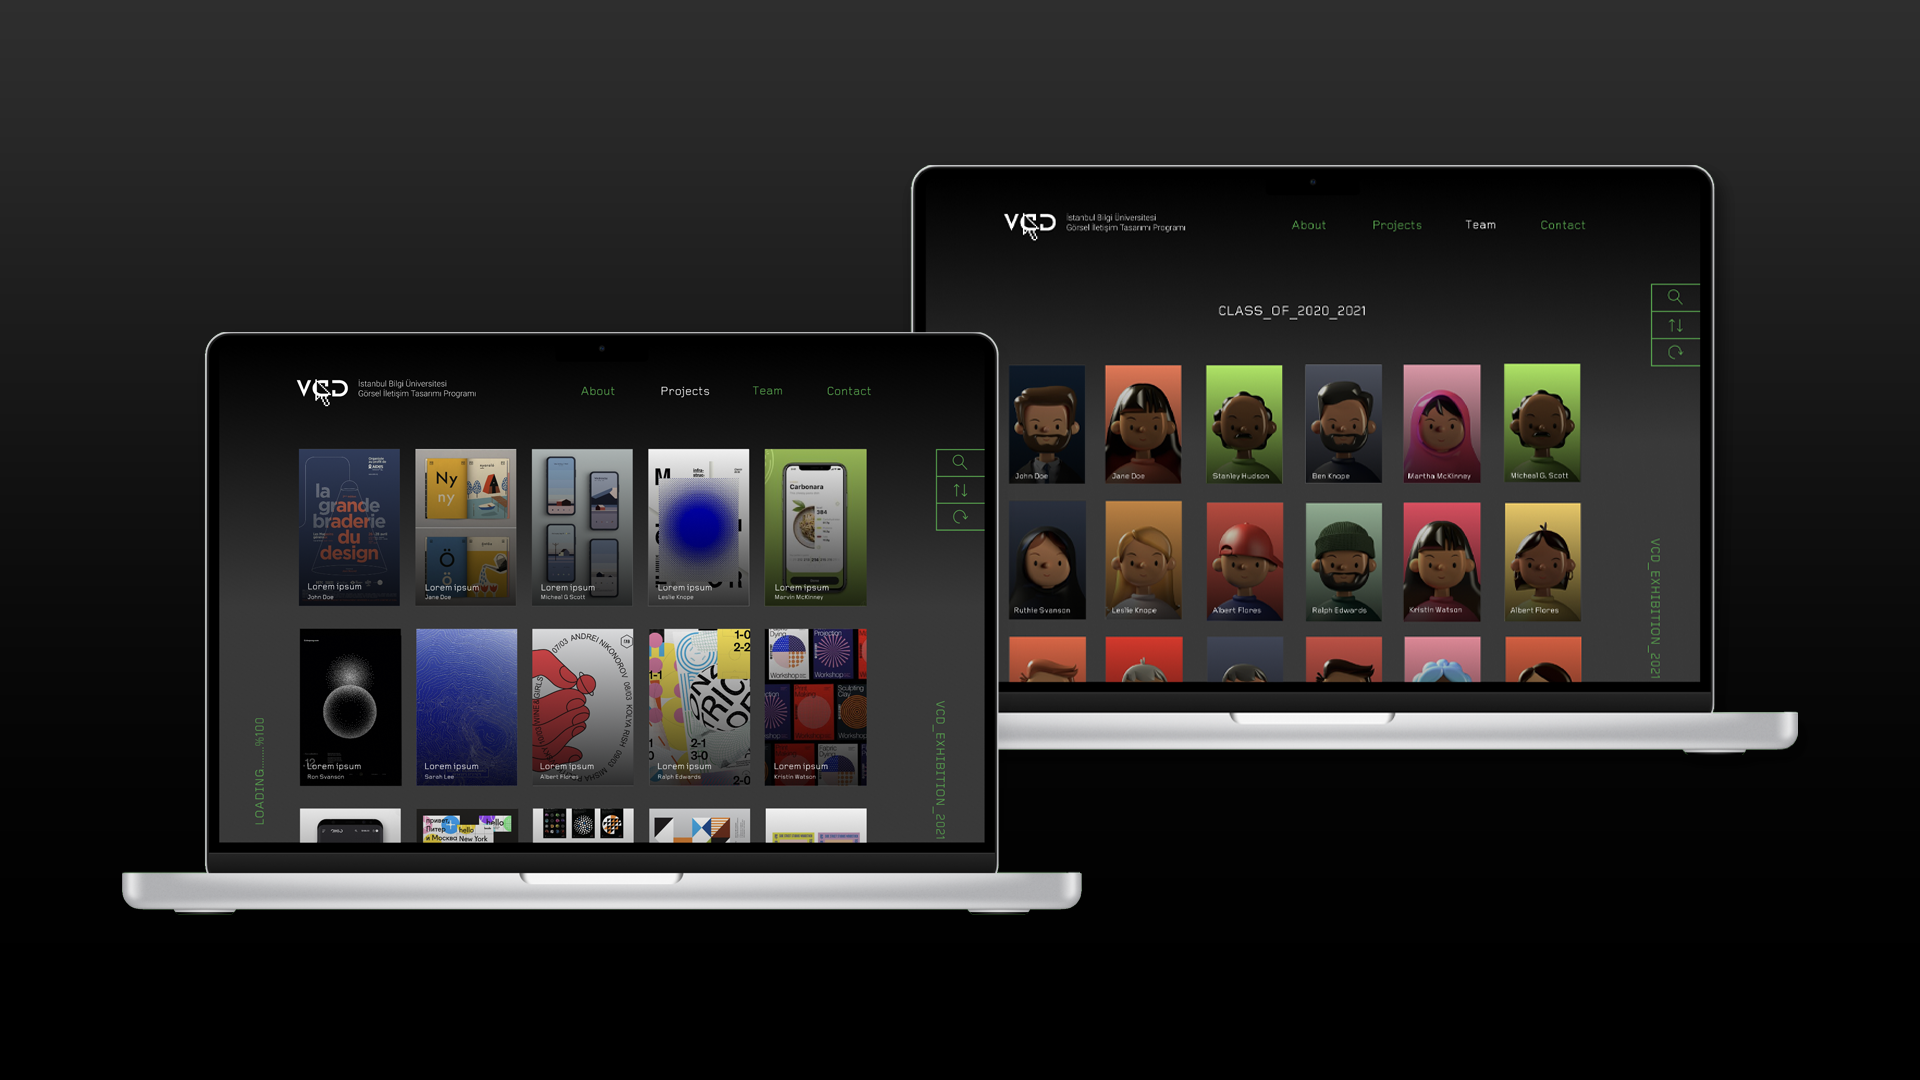Click refresh icon on Team page sidebar

click(1674, 352)
